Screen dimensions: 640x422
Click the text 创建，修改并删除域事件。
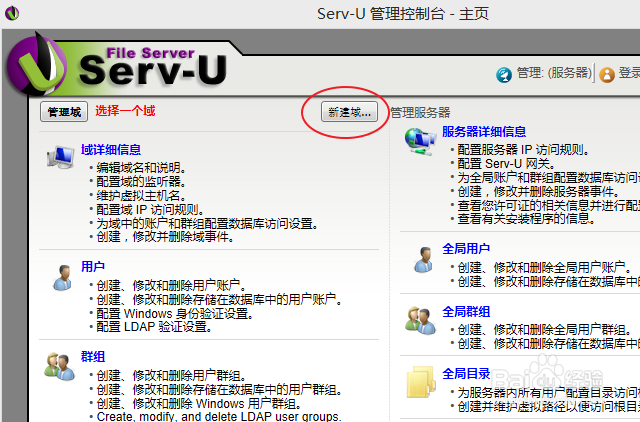(x=165, y=237)
